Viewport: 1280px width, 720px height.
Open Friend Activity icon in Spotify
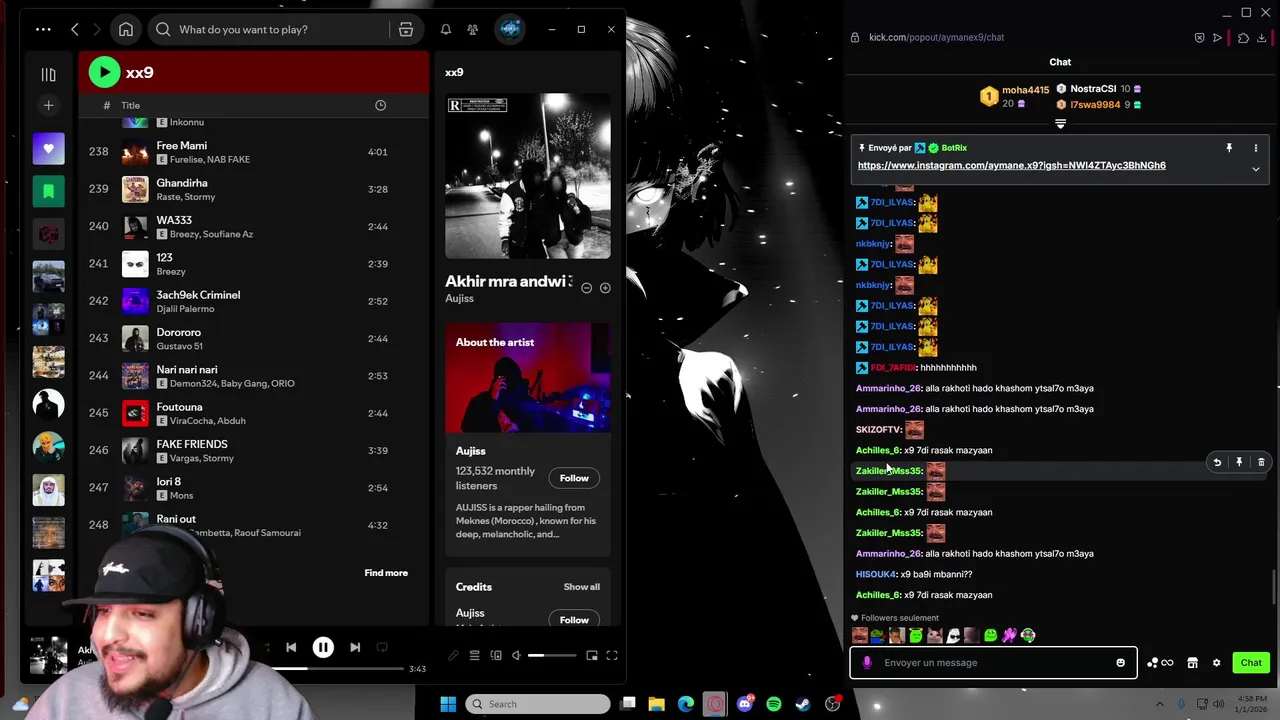click(x=472, y=29)
